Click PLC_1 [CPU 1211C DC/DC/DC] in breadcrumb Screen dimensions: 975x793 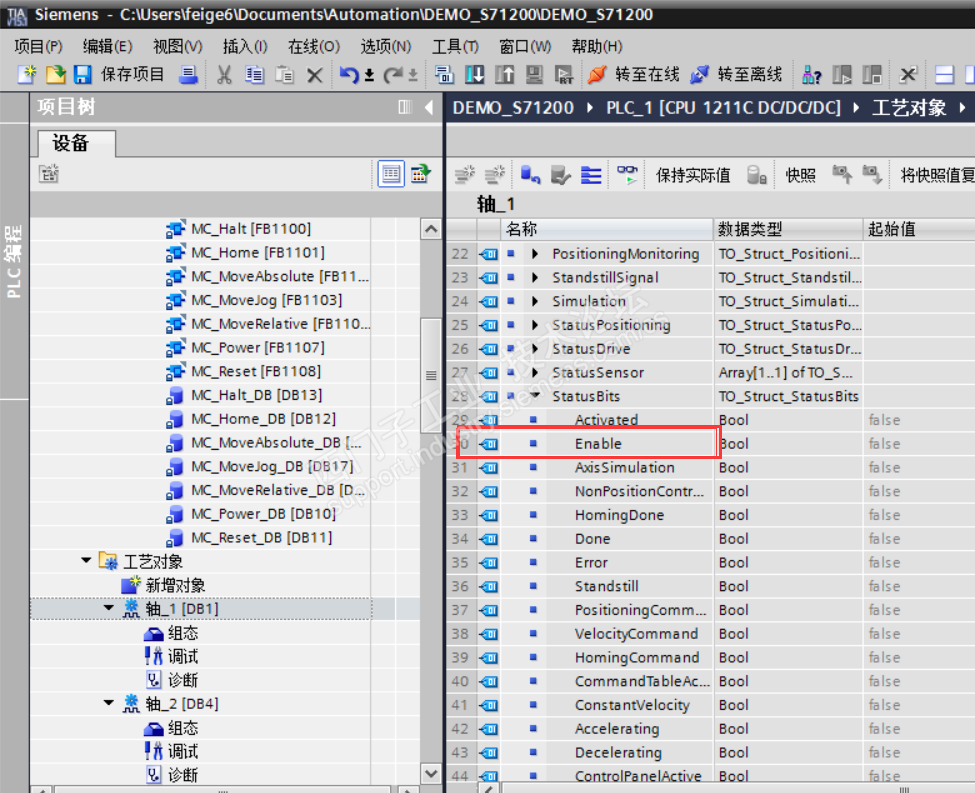click(723, 108)
